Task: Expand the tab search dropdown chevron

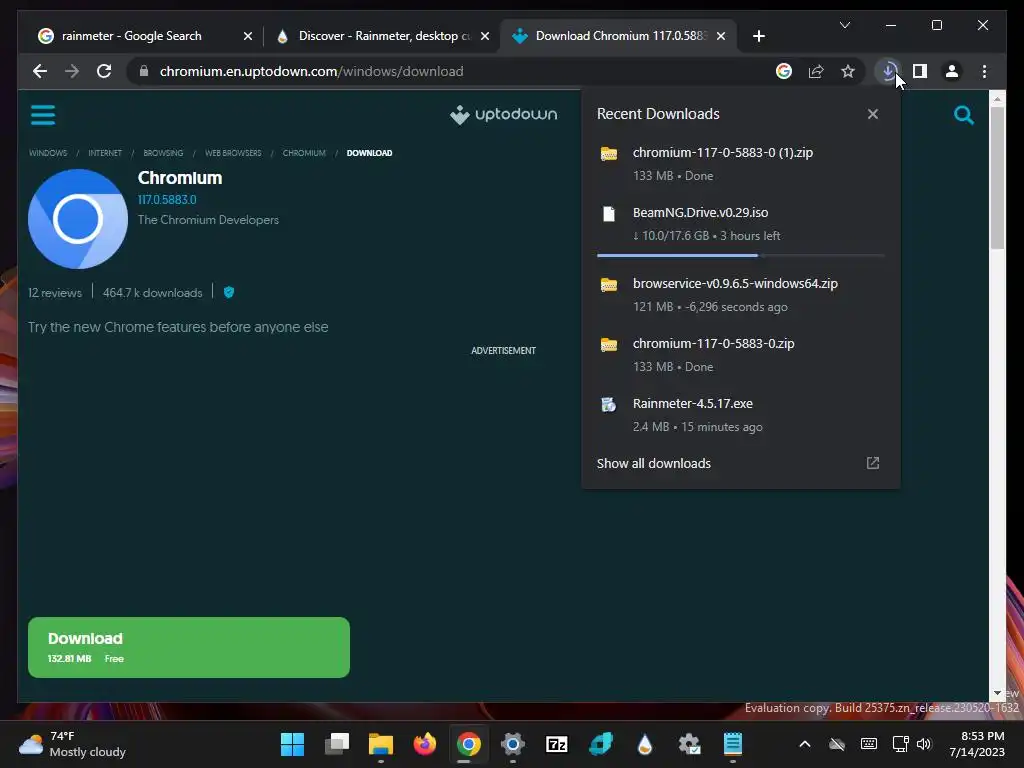Action: pyautogui.click(x=844, y=25)
